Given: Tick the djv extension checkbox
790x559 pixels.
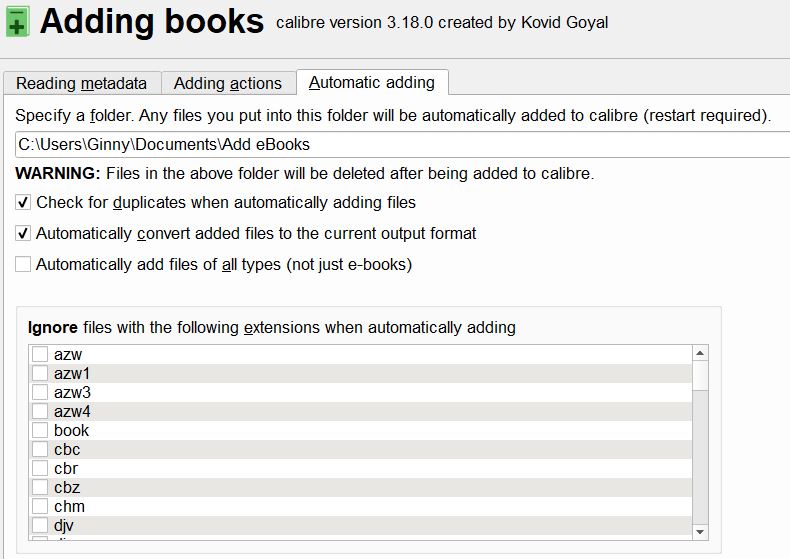Looking at the screenshot, I should pos(40,526).
